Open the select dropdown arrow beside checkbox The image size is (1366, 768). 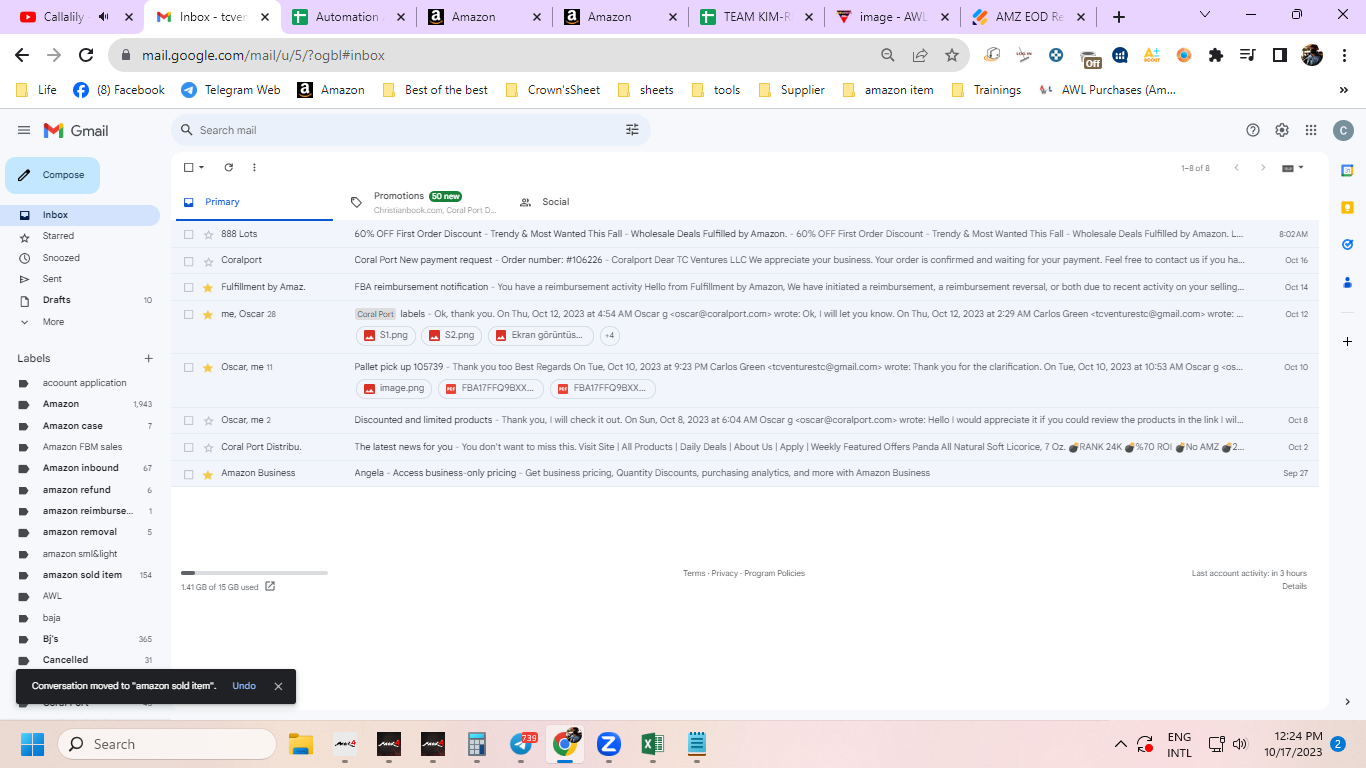(x=202, y=168)
